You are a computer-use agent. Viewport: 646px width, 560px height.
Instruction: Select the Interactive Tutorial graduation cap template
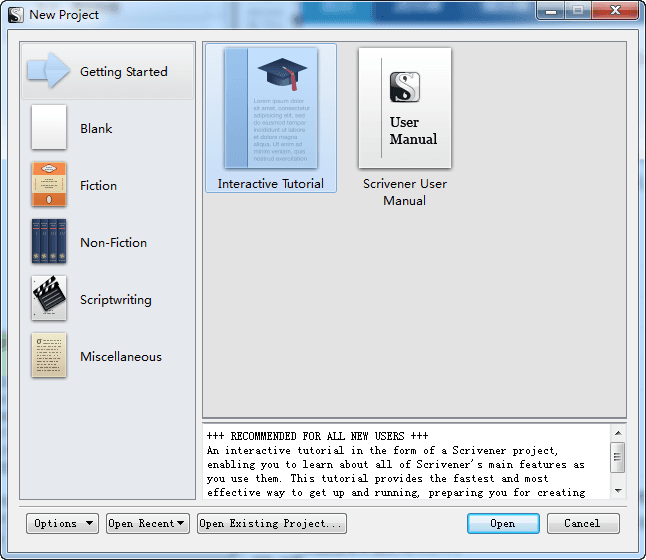(271, 109)
